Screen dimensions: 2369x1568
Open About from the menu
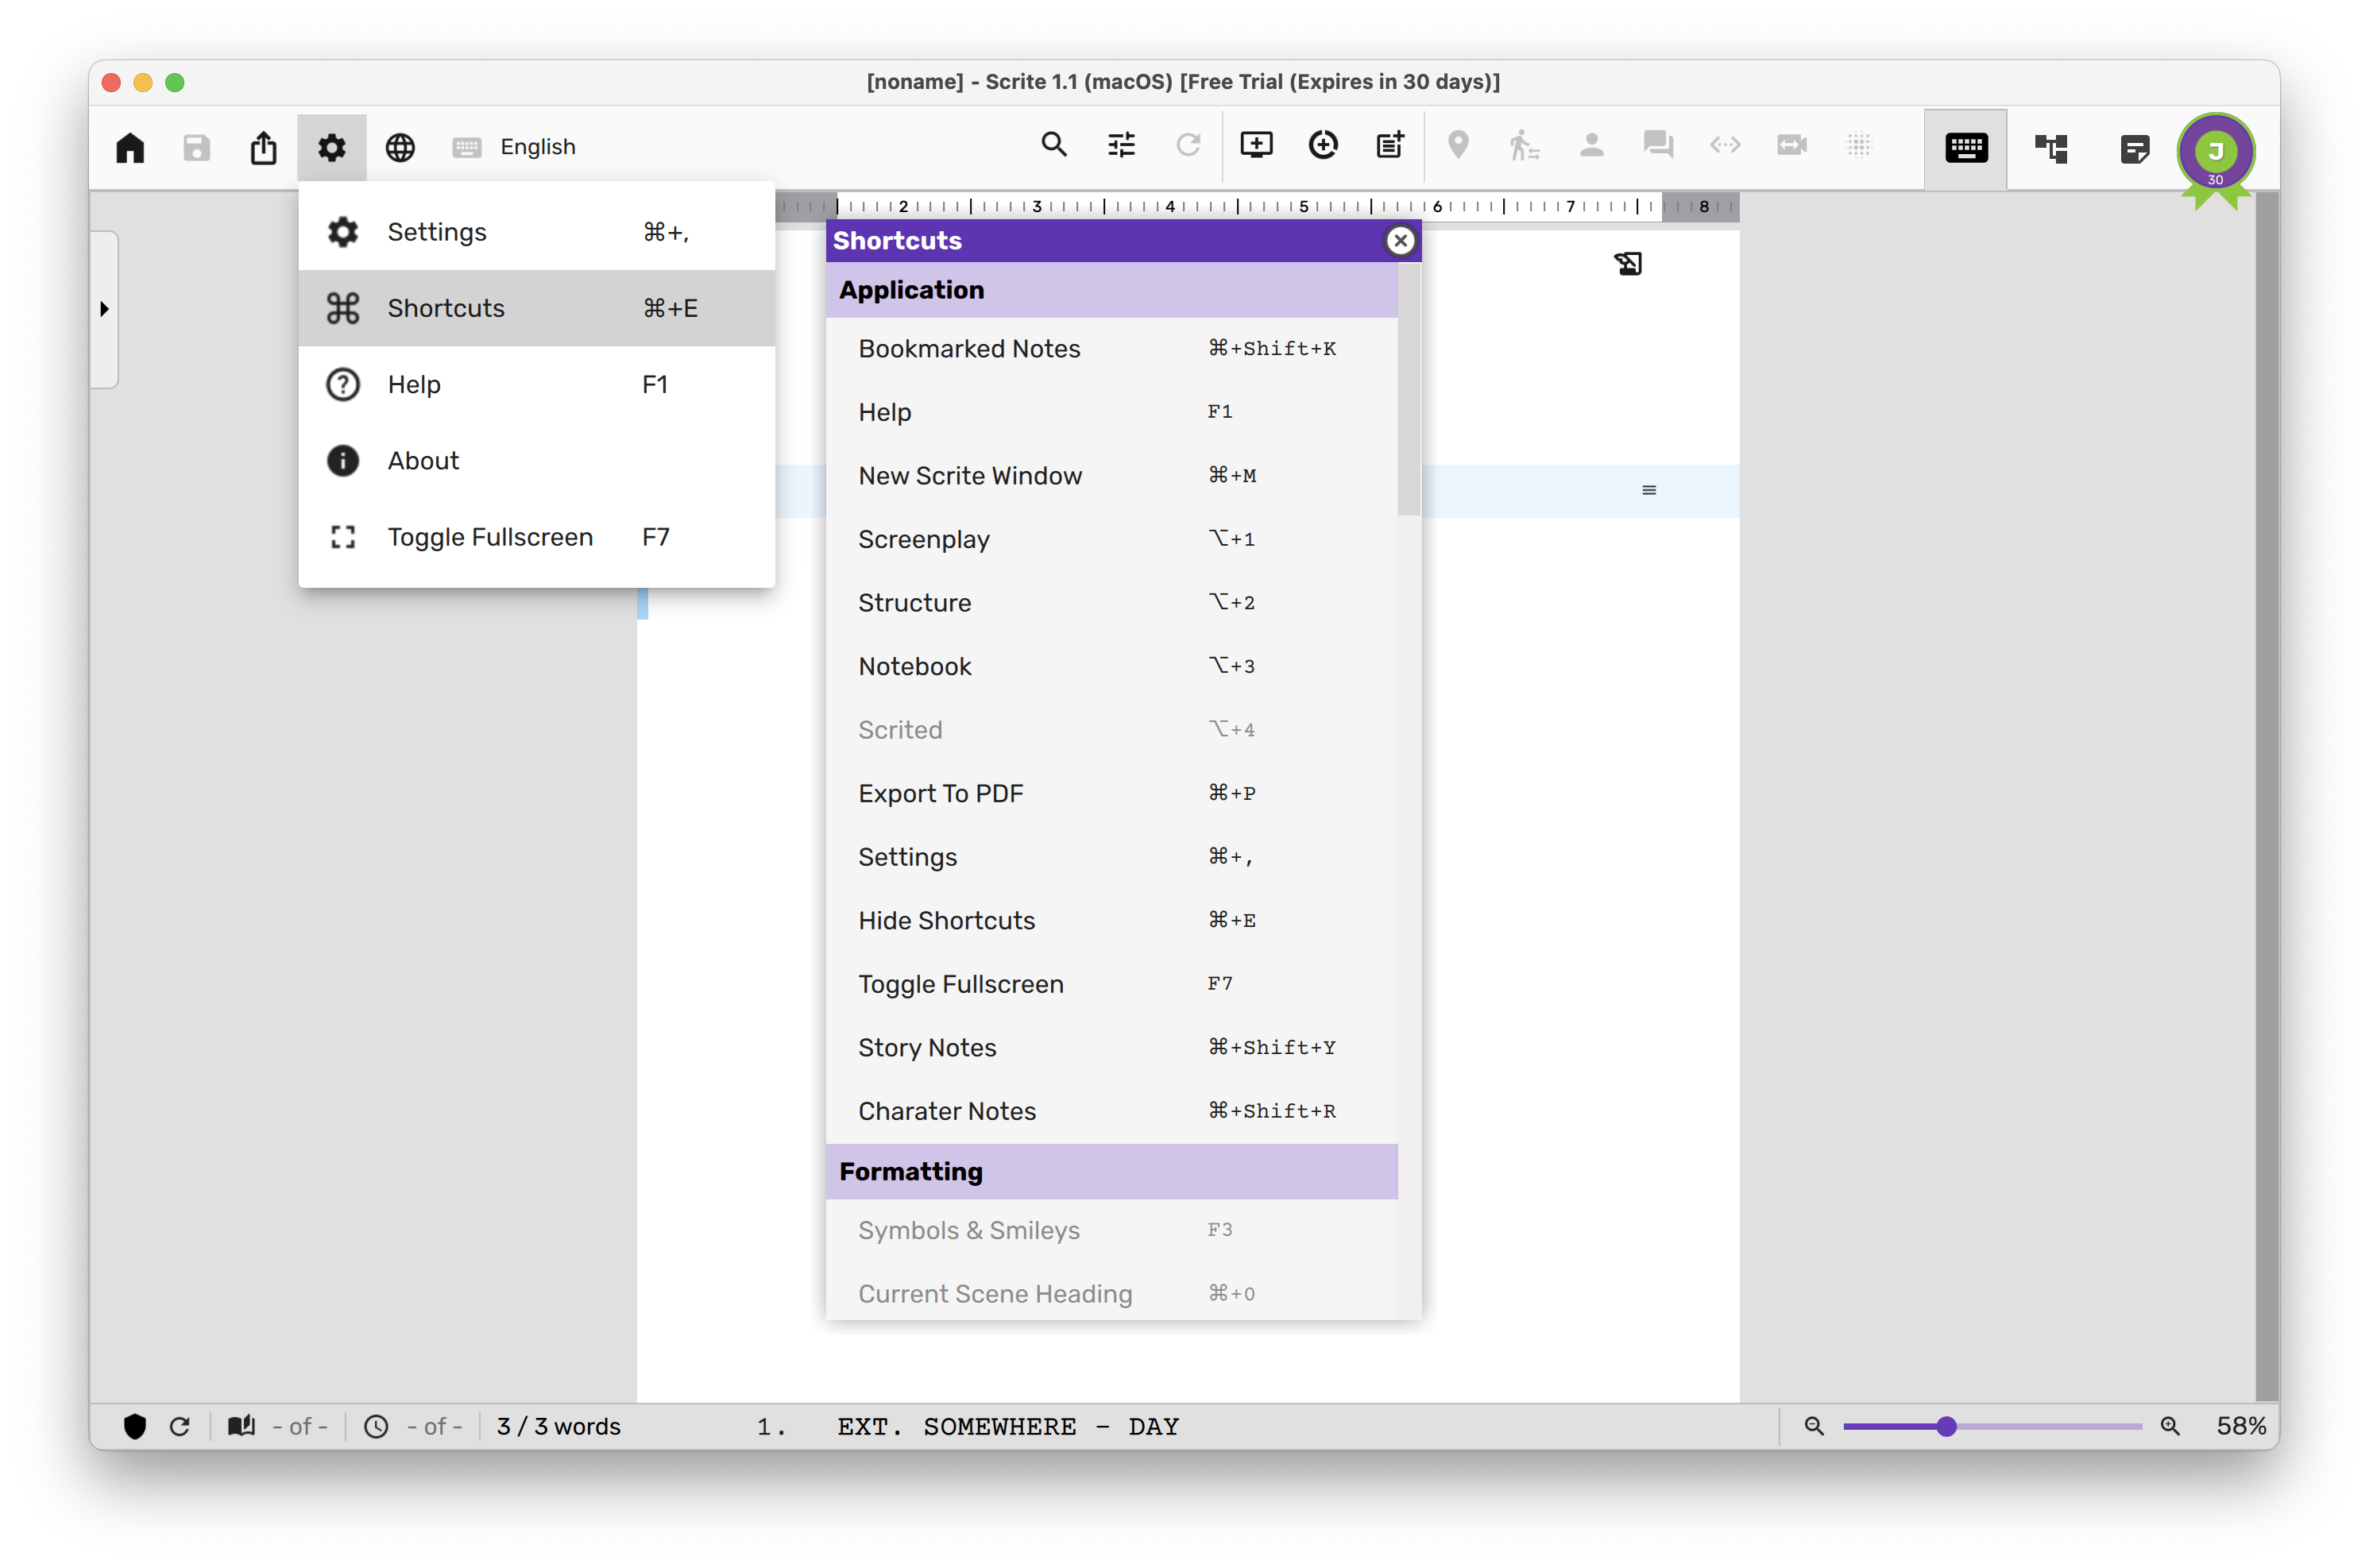tap(536, 460)
